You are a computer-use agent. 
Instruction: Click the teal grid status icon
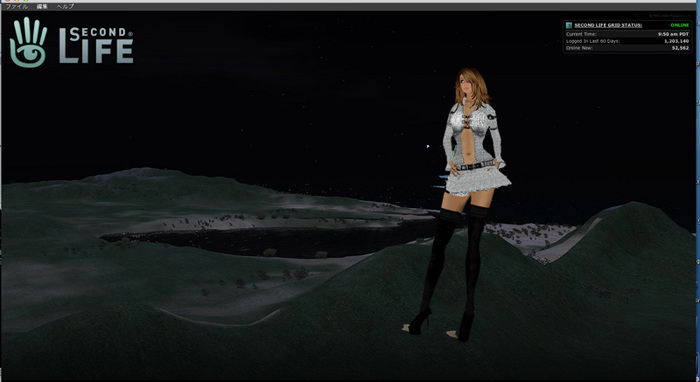569,25
